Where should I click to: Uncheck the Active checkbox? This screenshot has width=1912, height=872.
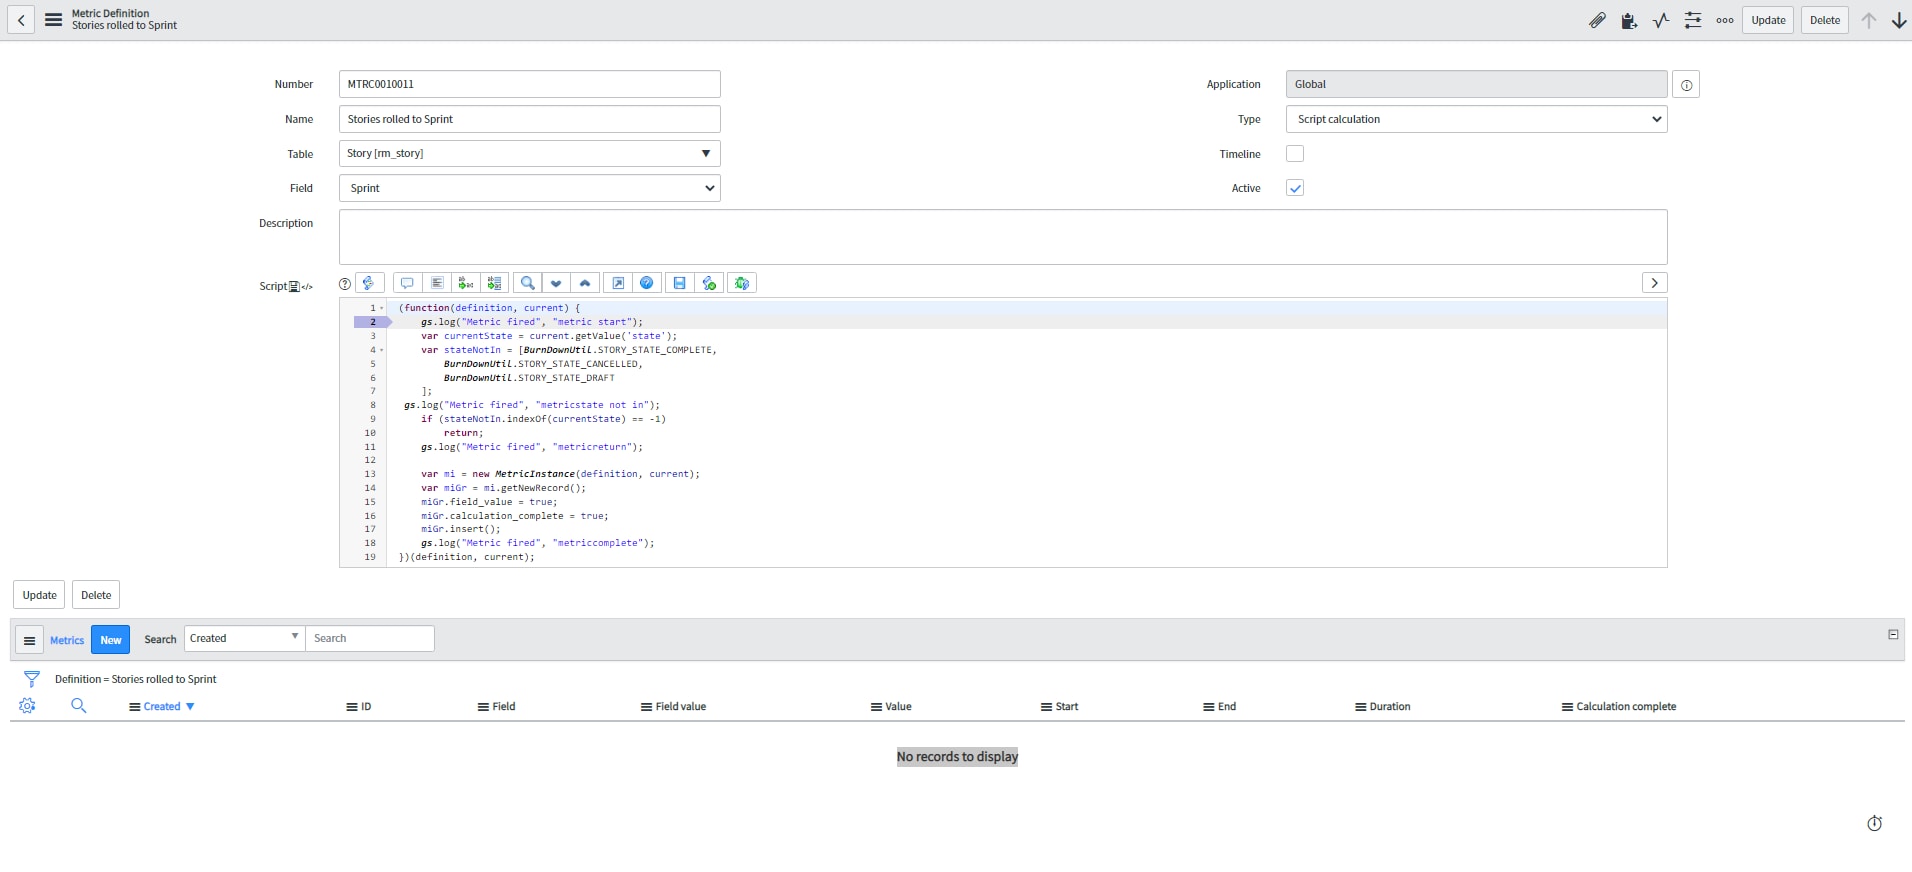[x=1295, y=188]
